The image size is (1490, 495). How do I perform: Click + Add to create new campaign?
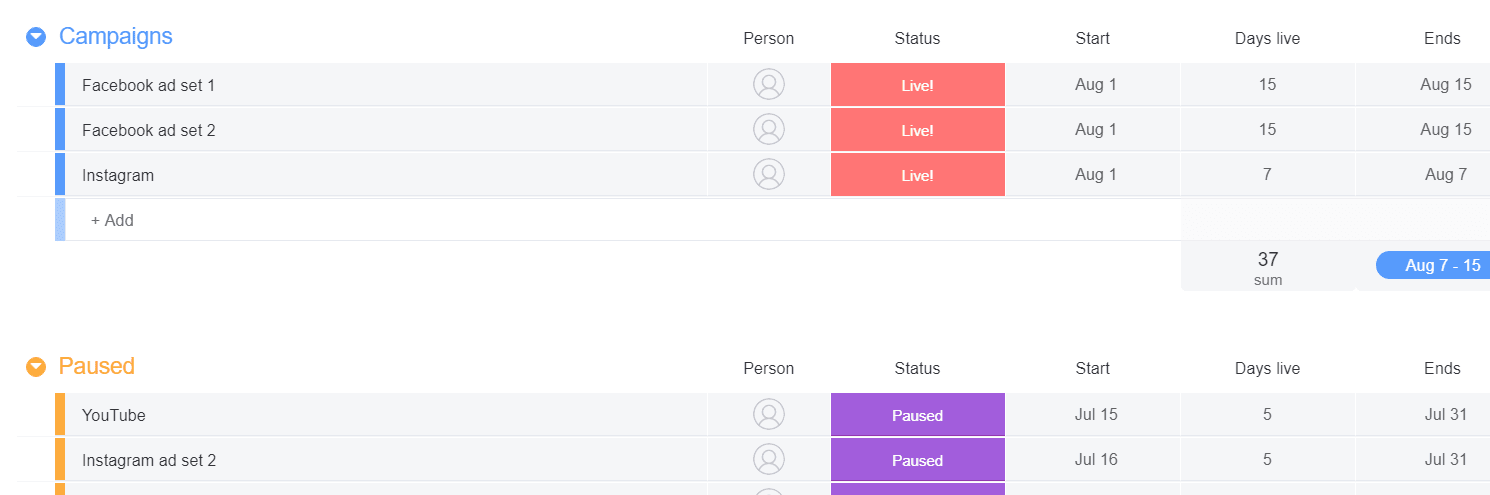point(112,220)
